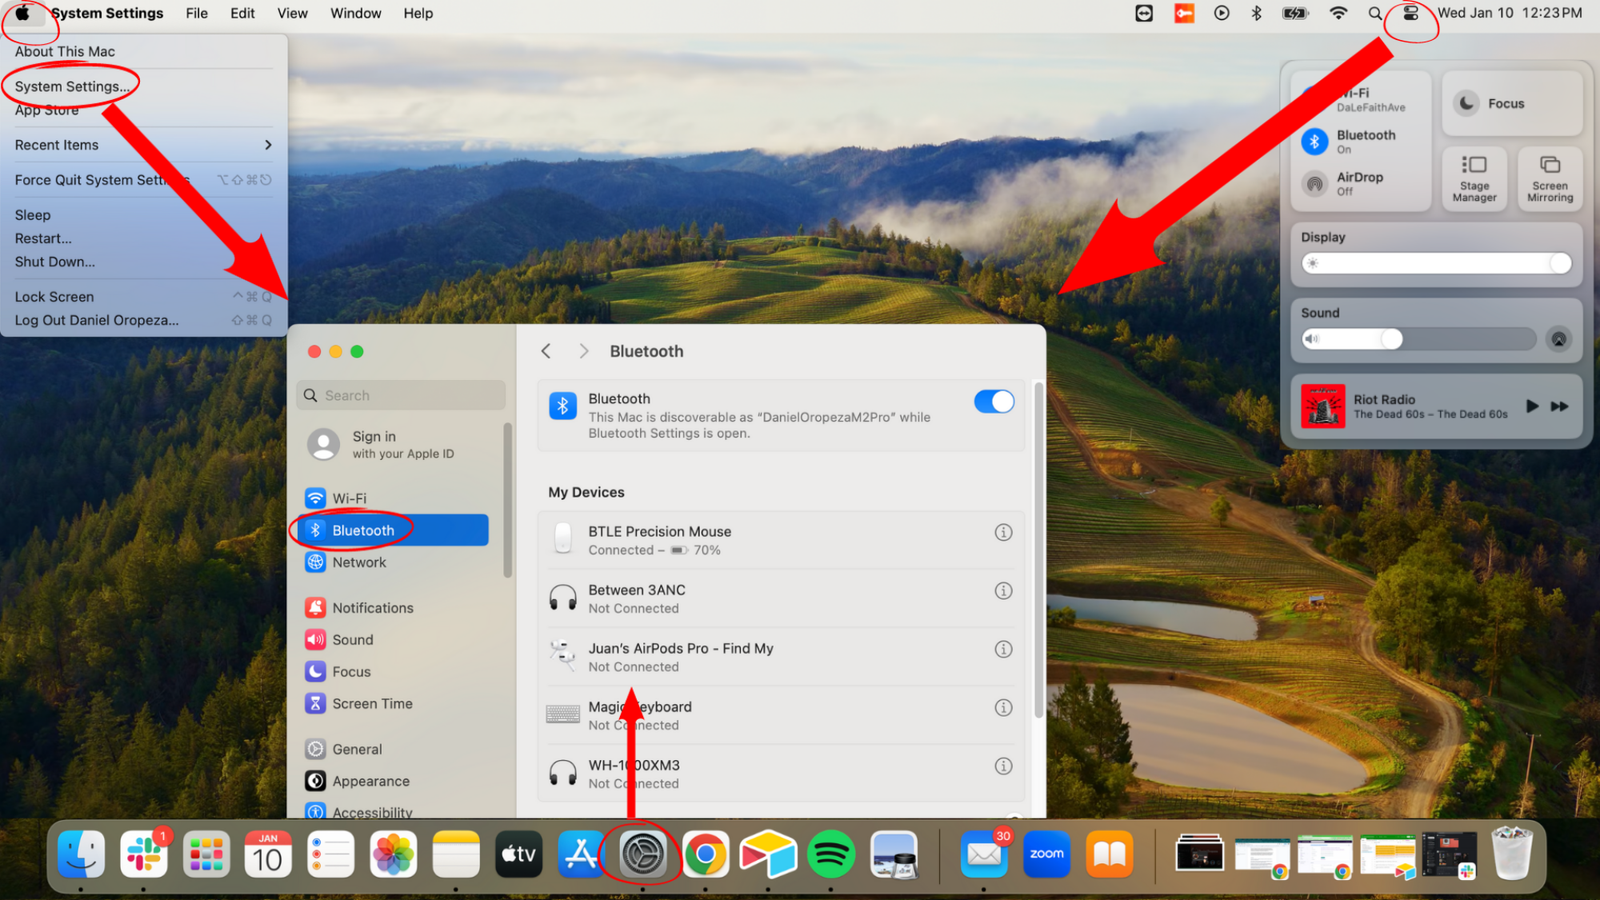Open App Store from the Dock

click(x=581, y=855)
